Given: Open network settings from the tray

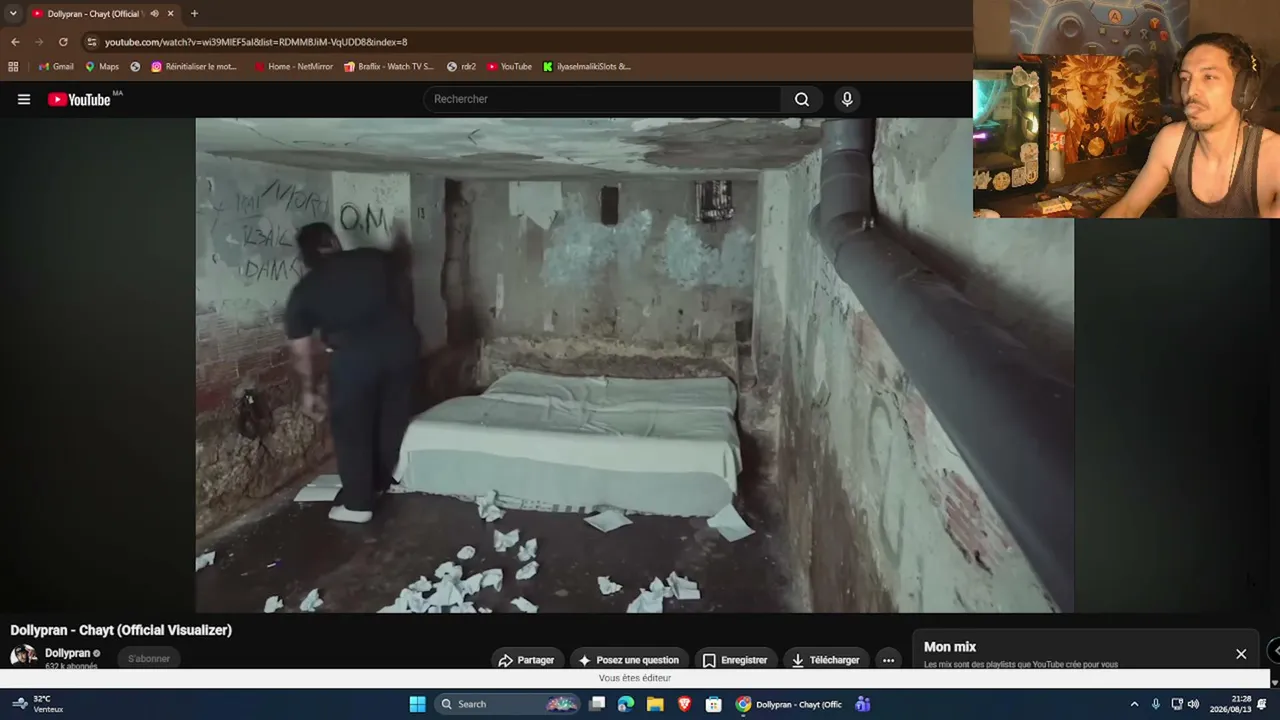Looking at the screenshot, I should point(1177,704).
